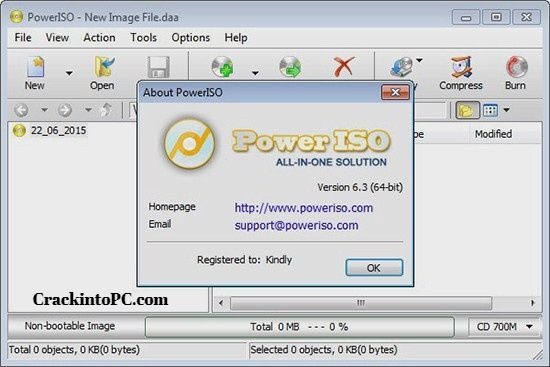Click the Total 0 objects status text
Viewport: 550px width, 367px height.
(x=74, y=350)
